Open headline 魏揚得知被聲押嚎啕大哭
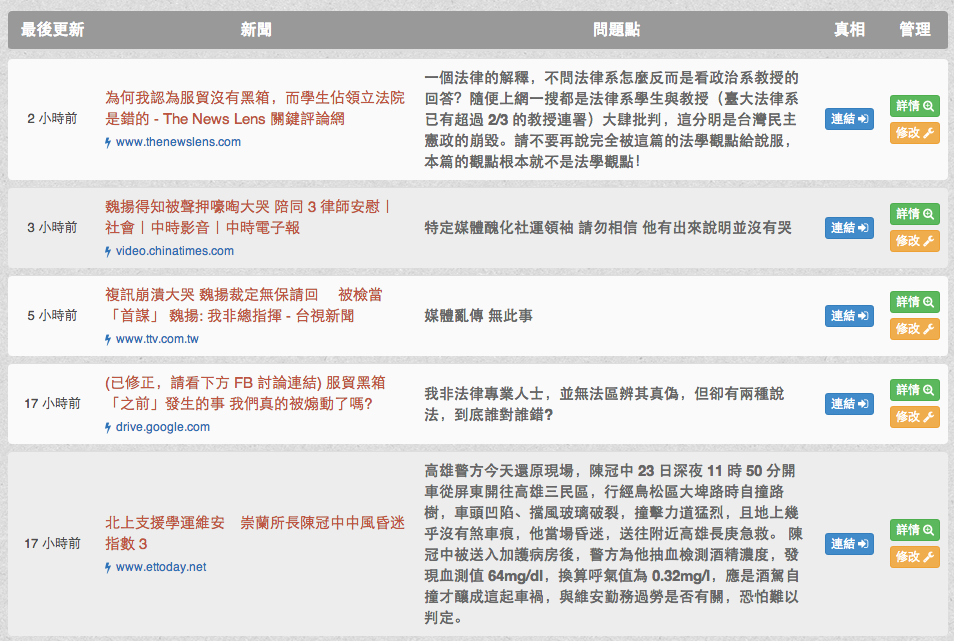Image resolution: width=954 pixels, height=641 pixels. pos(248,217)
